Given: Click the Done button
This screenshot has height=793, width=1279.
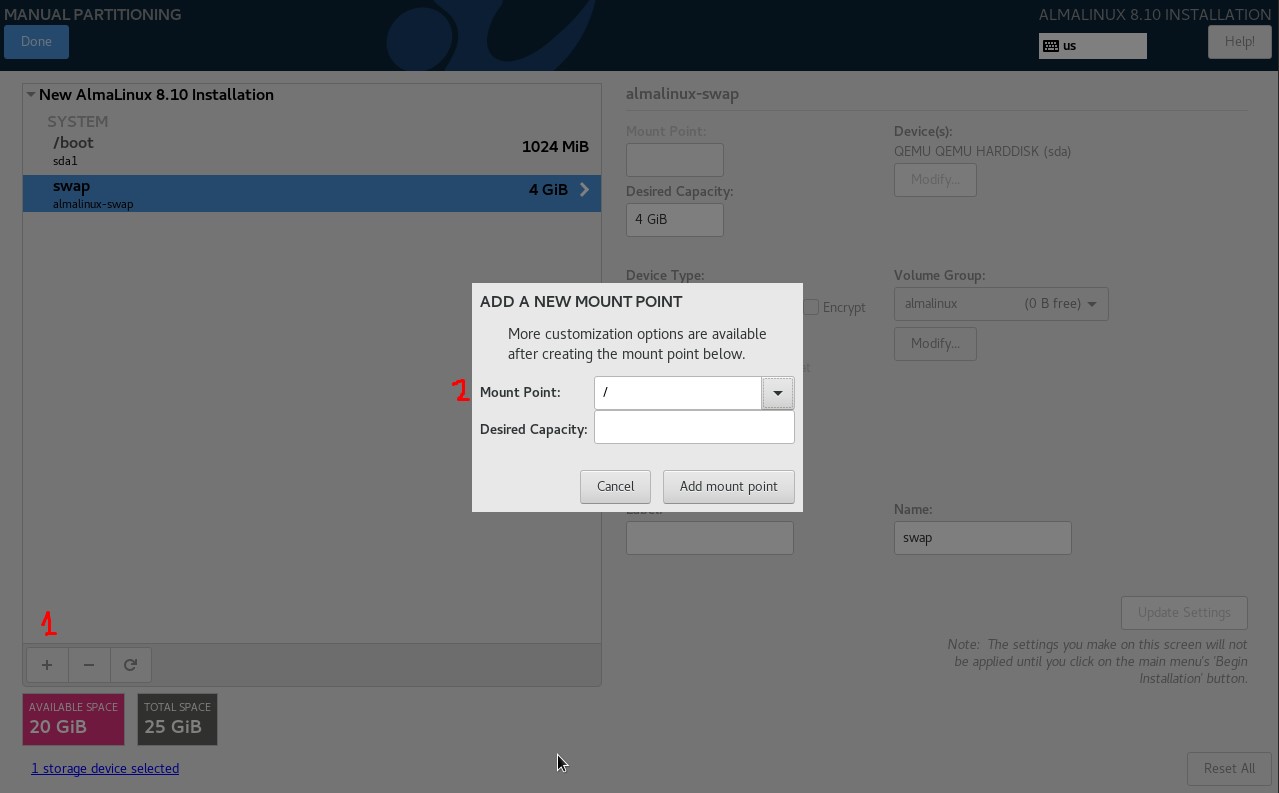Looking at the screenshot, I should (x=36, y=42).
